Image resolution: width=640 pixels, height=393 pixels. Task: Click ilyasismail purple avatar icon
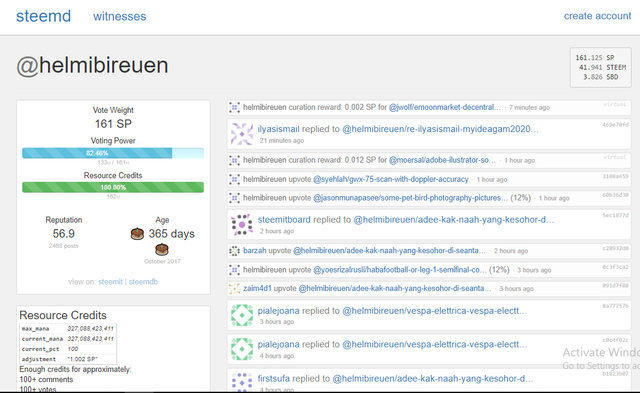pyautogui.click(x=242, y=134)
